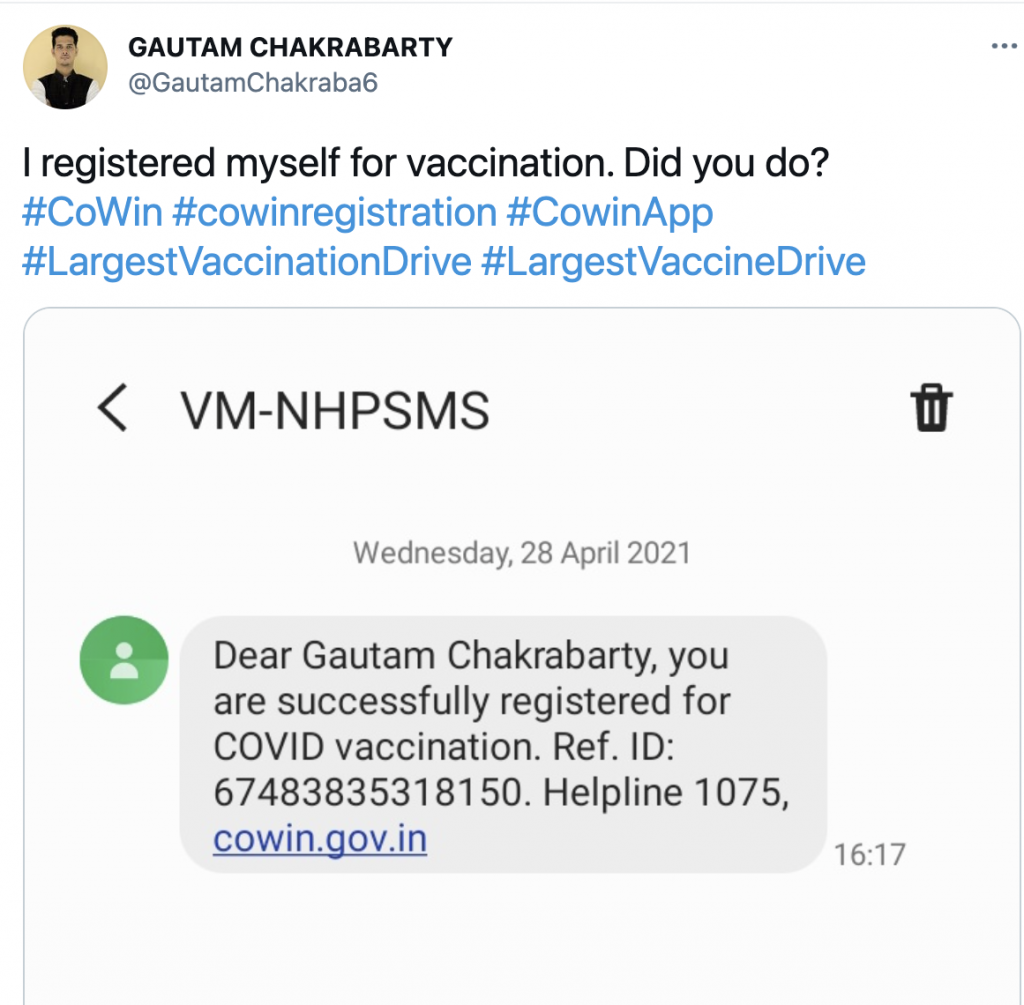Open the cowin.gov.in link
Image resolution: width=1024 pixels, height=1005 pixels.
pyautogui.click(x=320, y=838)
